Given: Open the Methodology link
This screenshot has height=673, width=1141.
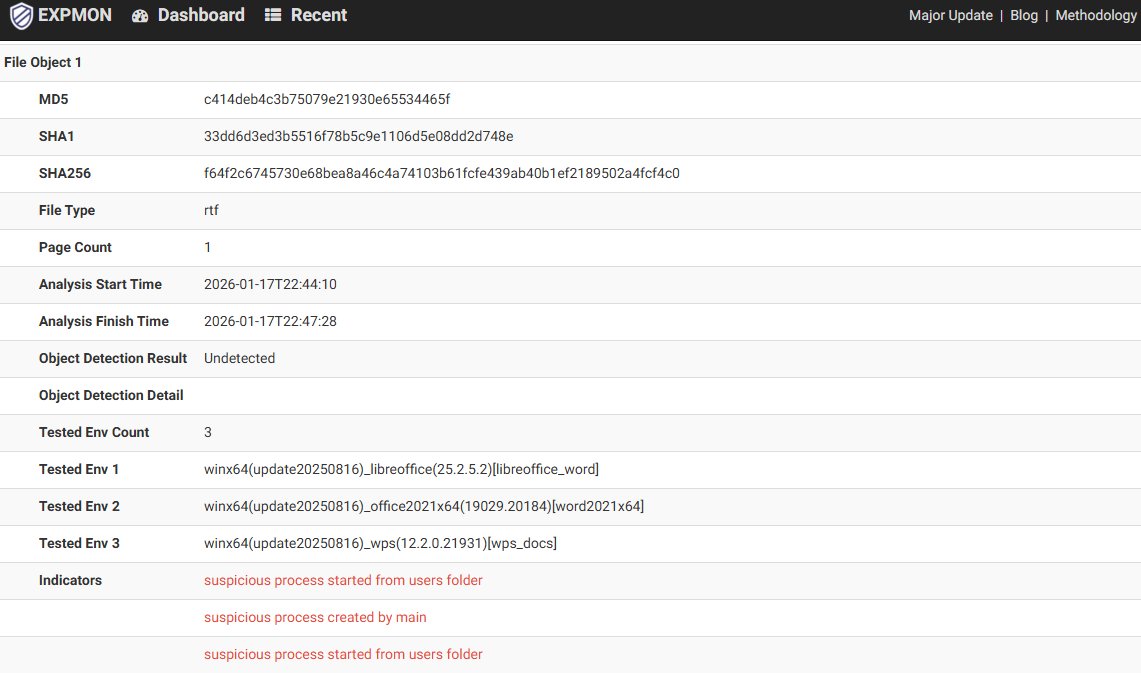Looking at the screenshot, I should [x=1096, y=15].
